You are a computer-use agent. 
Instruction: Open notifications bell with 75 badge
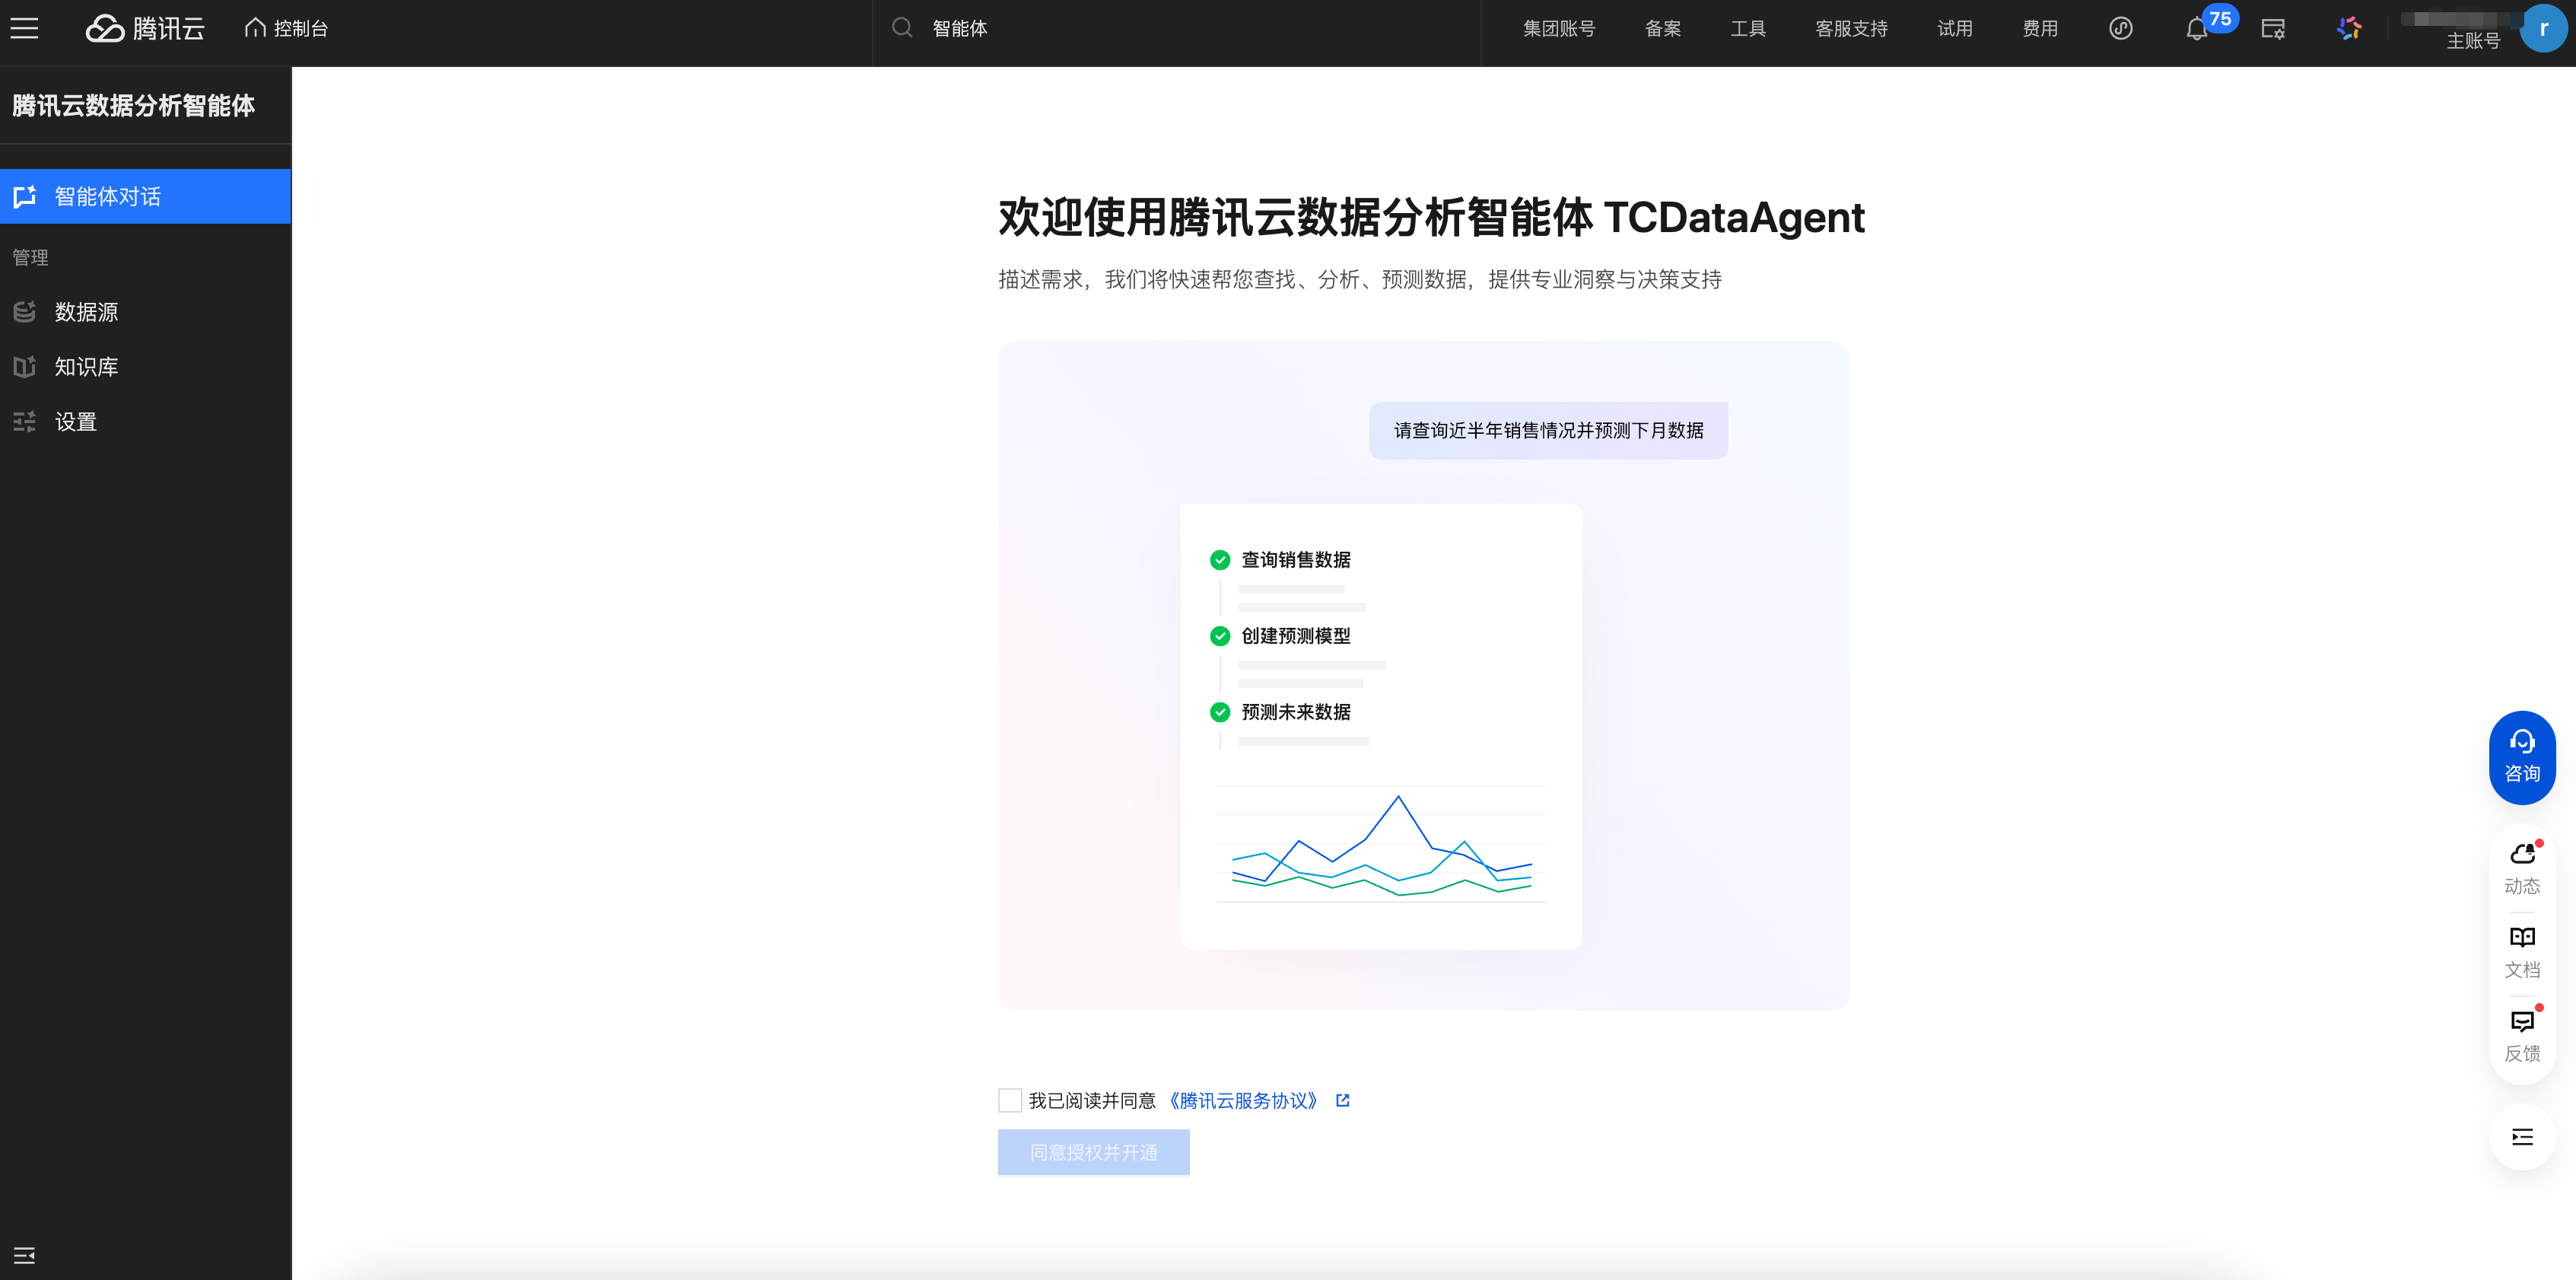point(2197,29)
